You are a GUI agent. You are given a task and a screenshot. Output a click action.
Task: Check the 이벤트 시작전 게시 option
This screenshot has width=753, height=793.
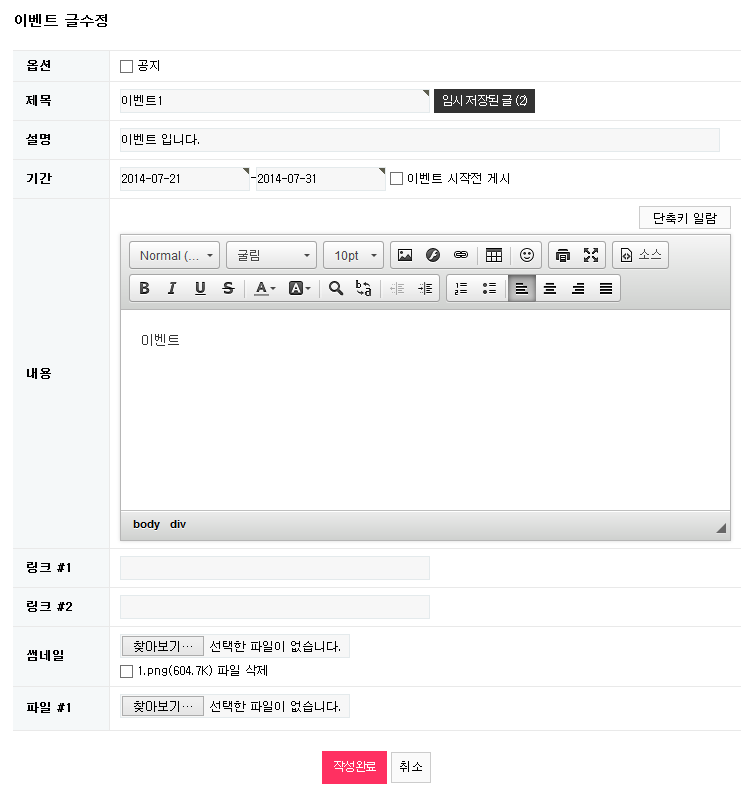[x=396, y=179]
